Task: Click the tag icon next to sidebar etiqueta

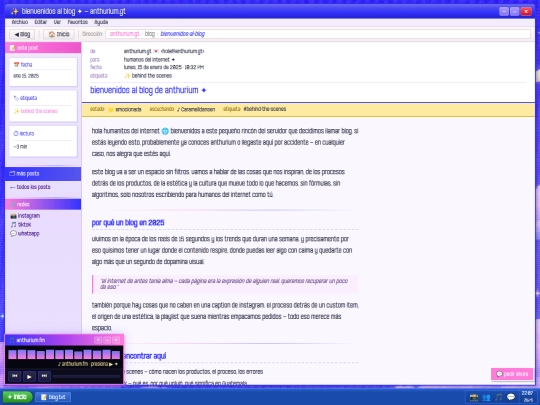Action: tap(16, 98)
